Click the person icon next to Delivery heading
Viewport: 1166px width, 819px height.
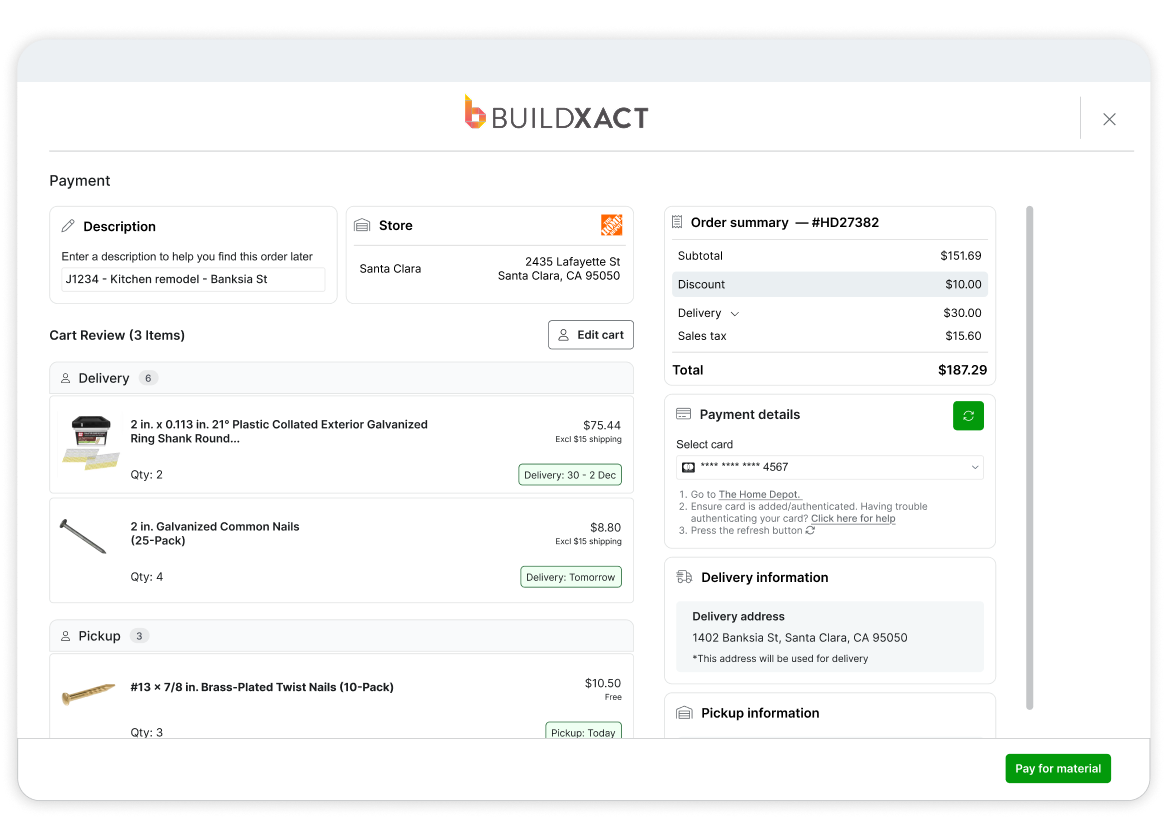tap(68, 378)
